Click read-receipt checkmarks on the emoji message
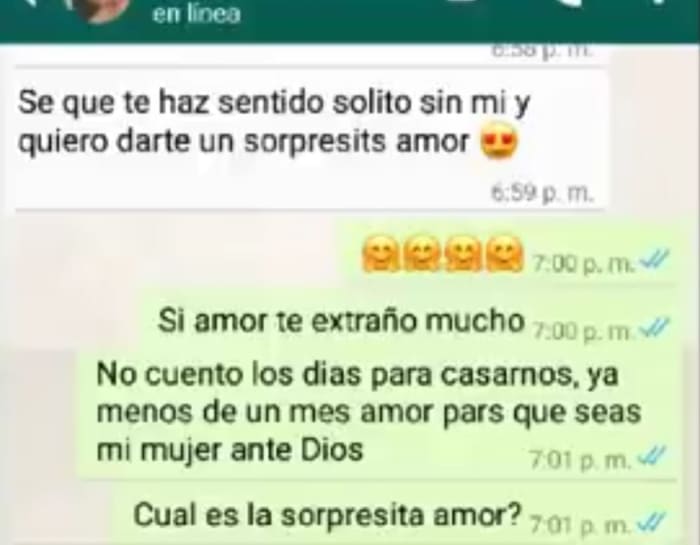The width and height of the screenshot is (700, 545). point(654,259)
